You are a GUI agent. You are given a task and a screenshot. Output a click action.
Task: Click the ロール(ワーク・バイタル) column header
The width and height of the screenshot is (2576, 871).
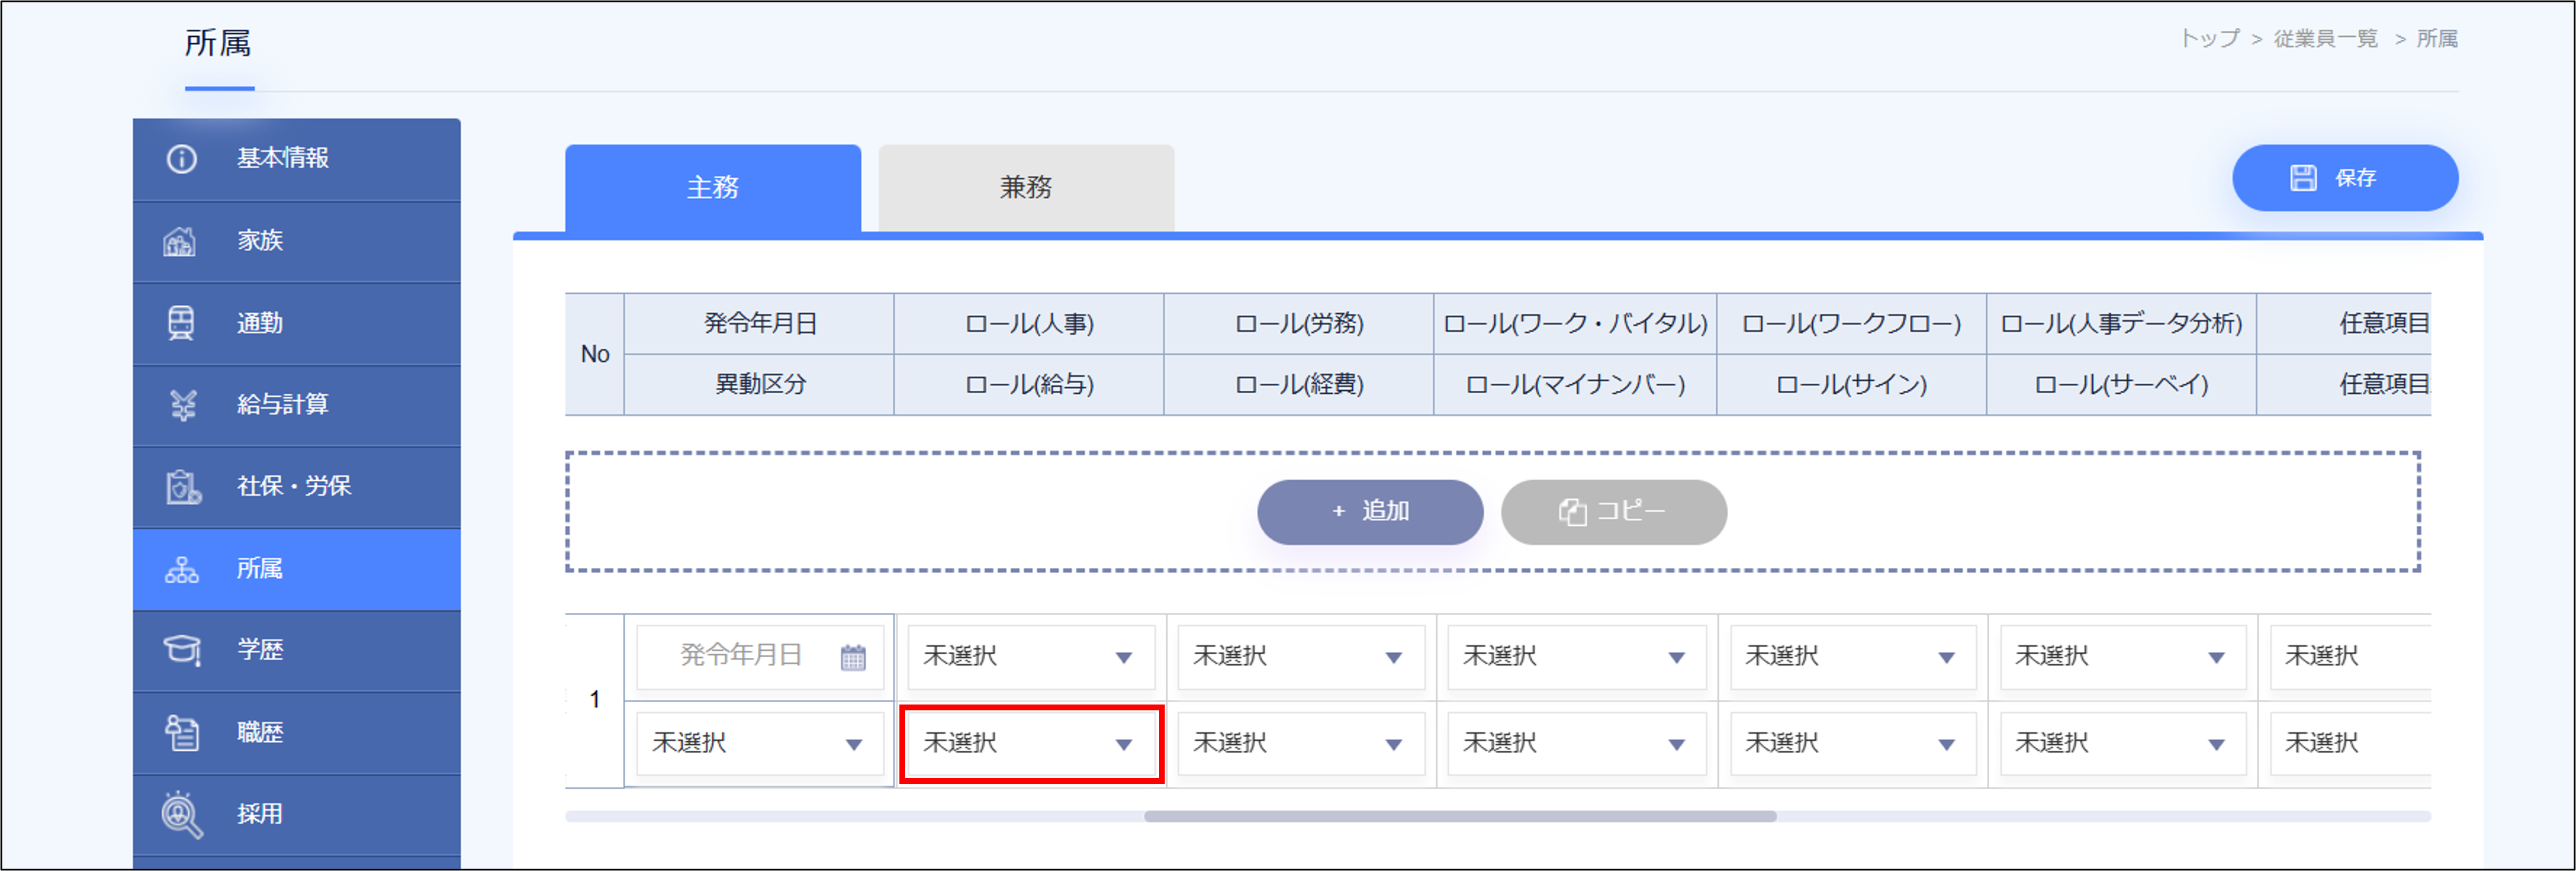click(x=1575, y=324)
